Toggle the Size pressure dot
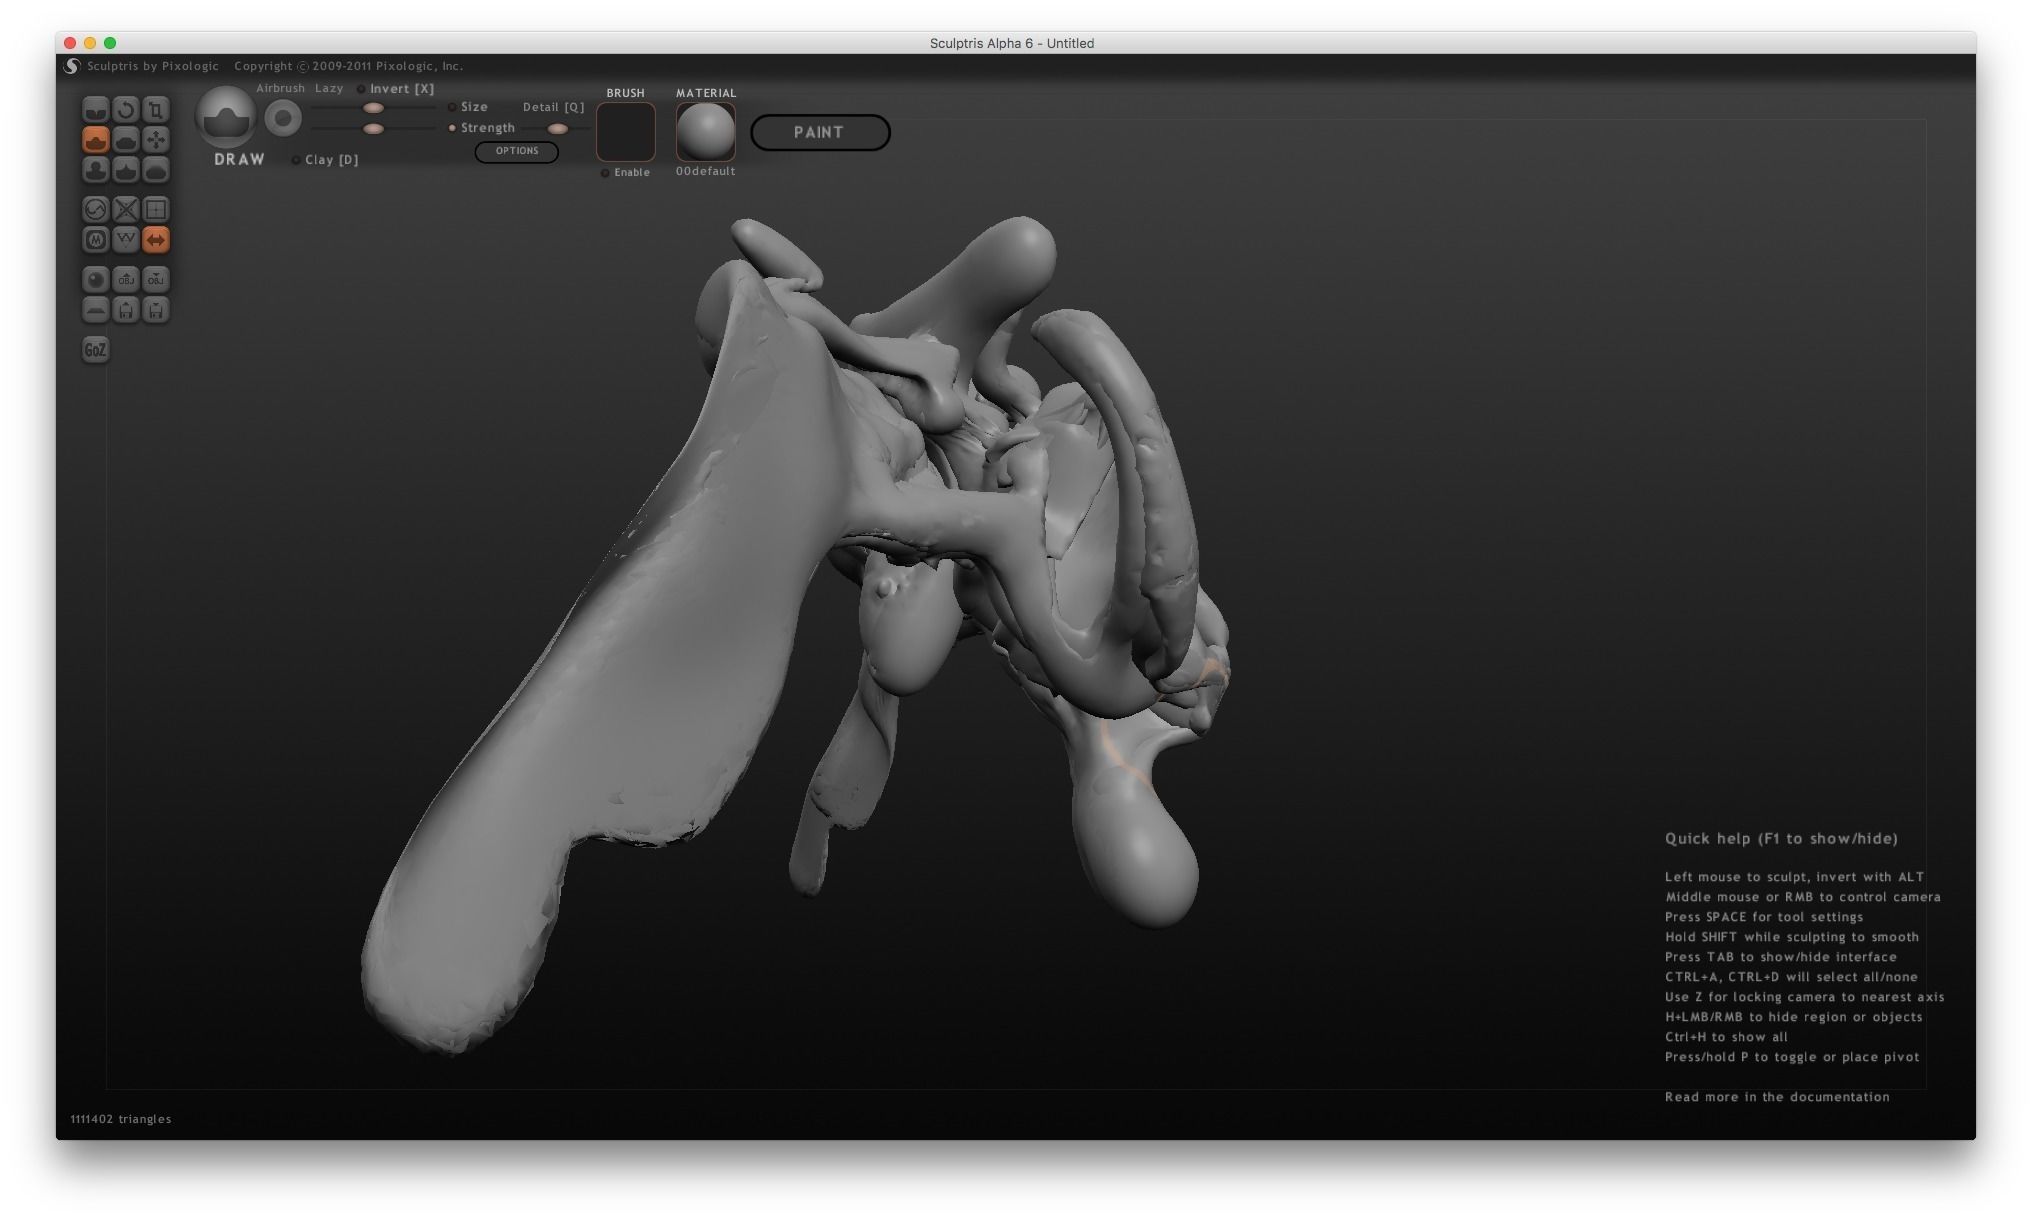Viewport: 2032px width, 1220px height. click(x=452, y=107)
